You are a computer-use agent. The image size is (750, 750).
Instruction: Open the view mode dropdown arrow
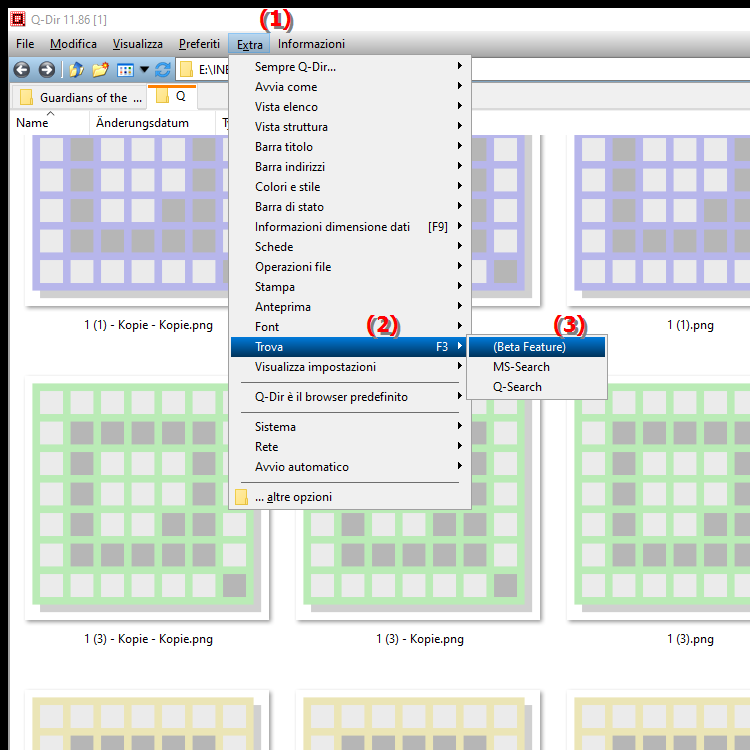point(144,70)
